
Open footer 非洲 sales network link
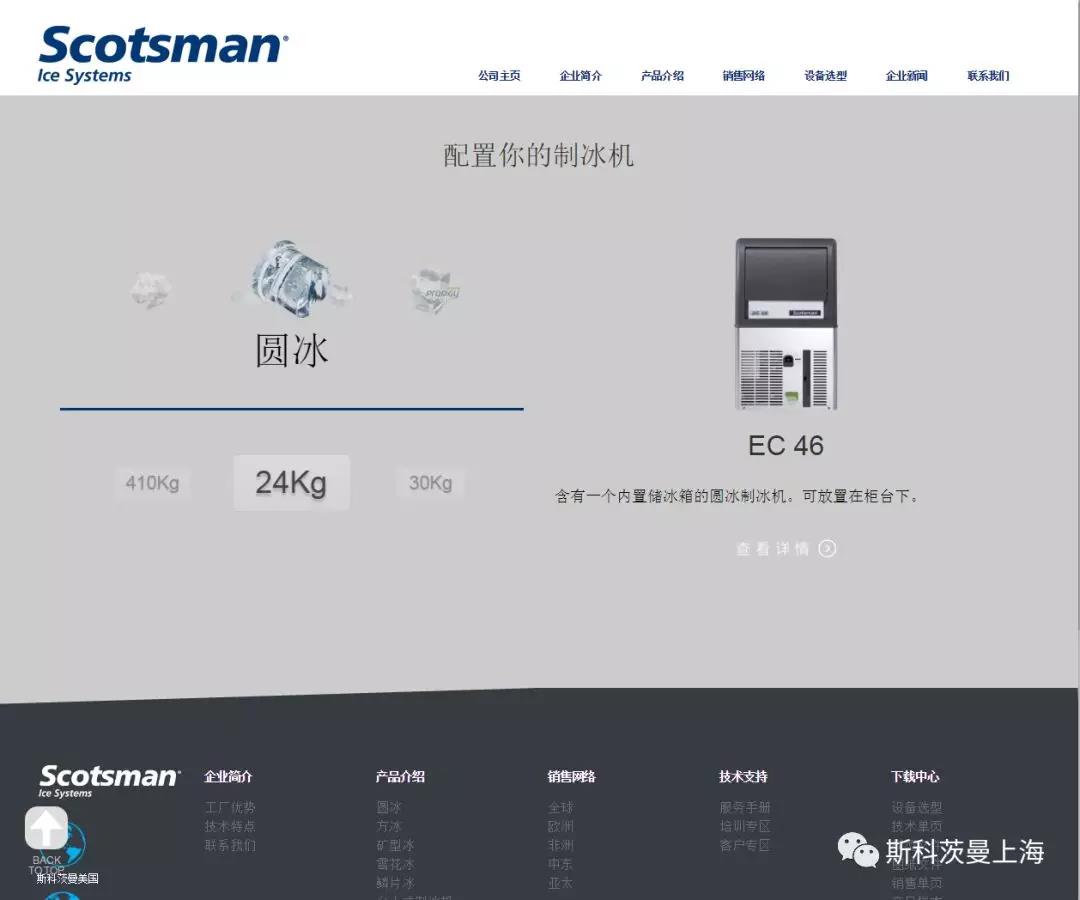click(561, 845)
